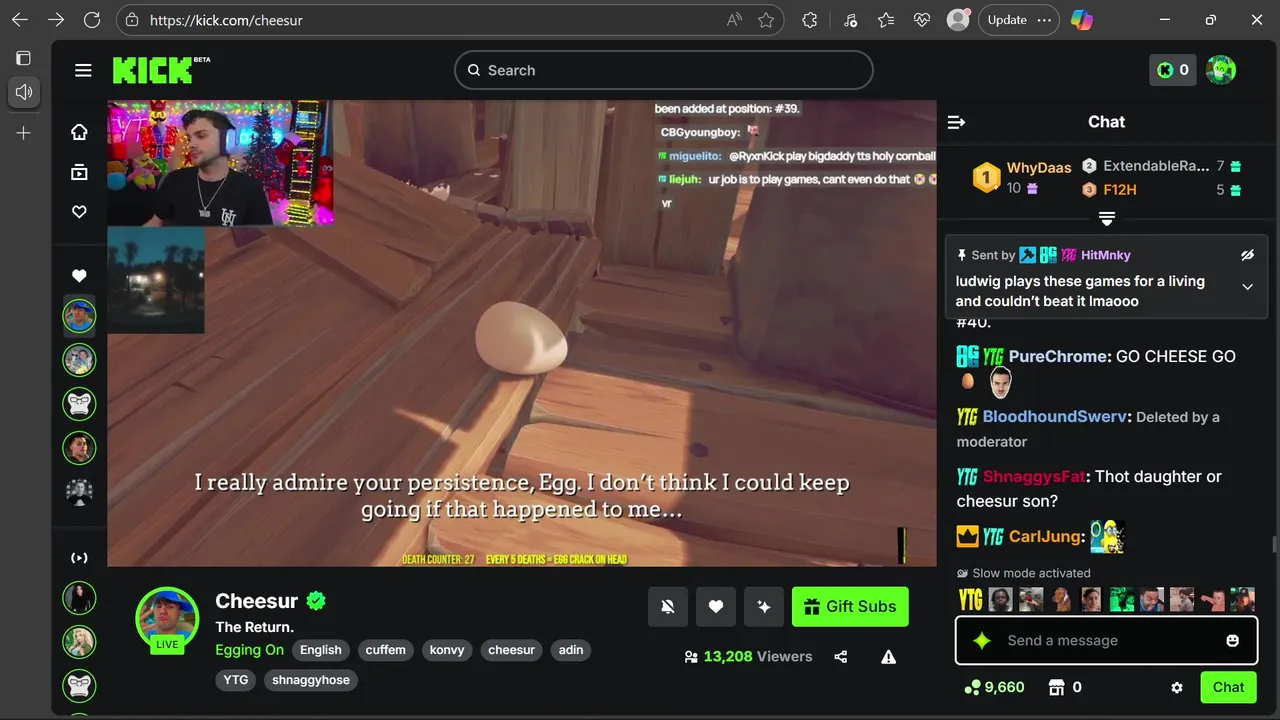
Task: Open the Kick hamburger menu
Action: [83, 70]
